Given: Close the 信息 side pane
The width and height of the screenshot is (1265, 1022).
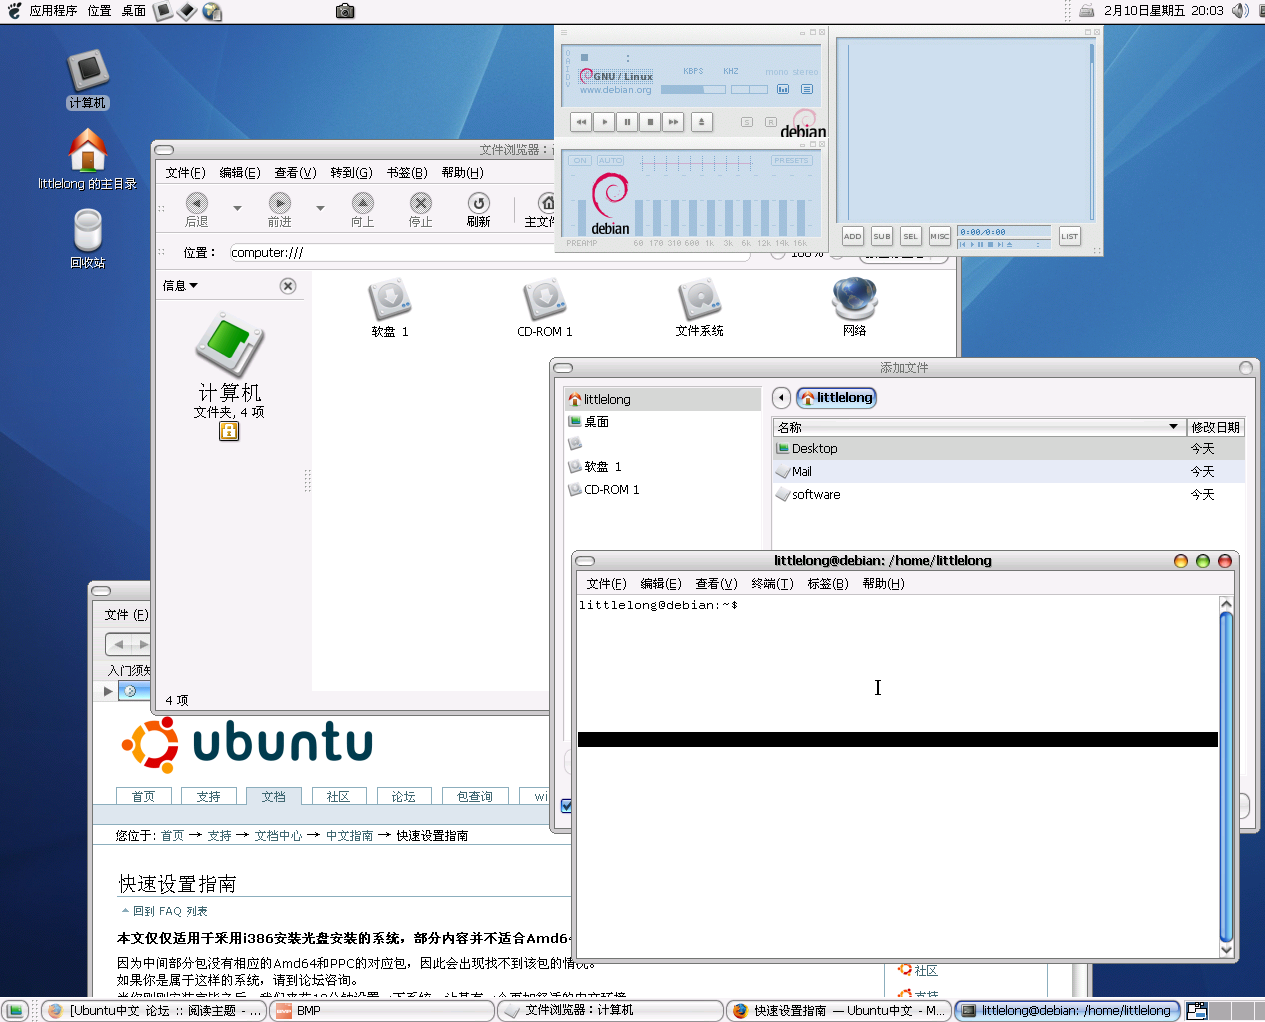Looking at the screenshot, I should tap(288, 286).
